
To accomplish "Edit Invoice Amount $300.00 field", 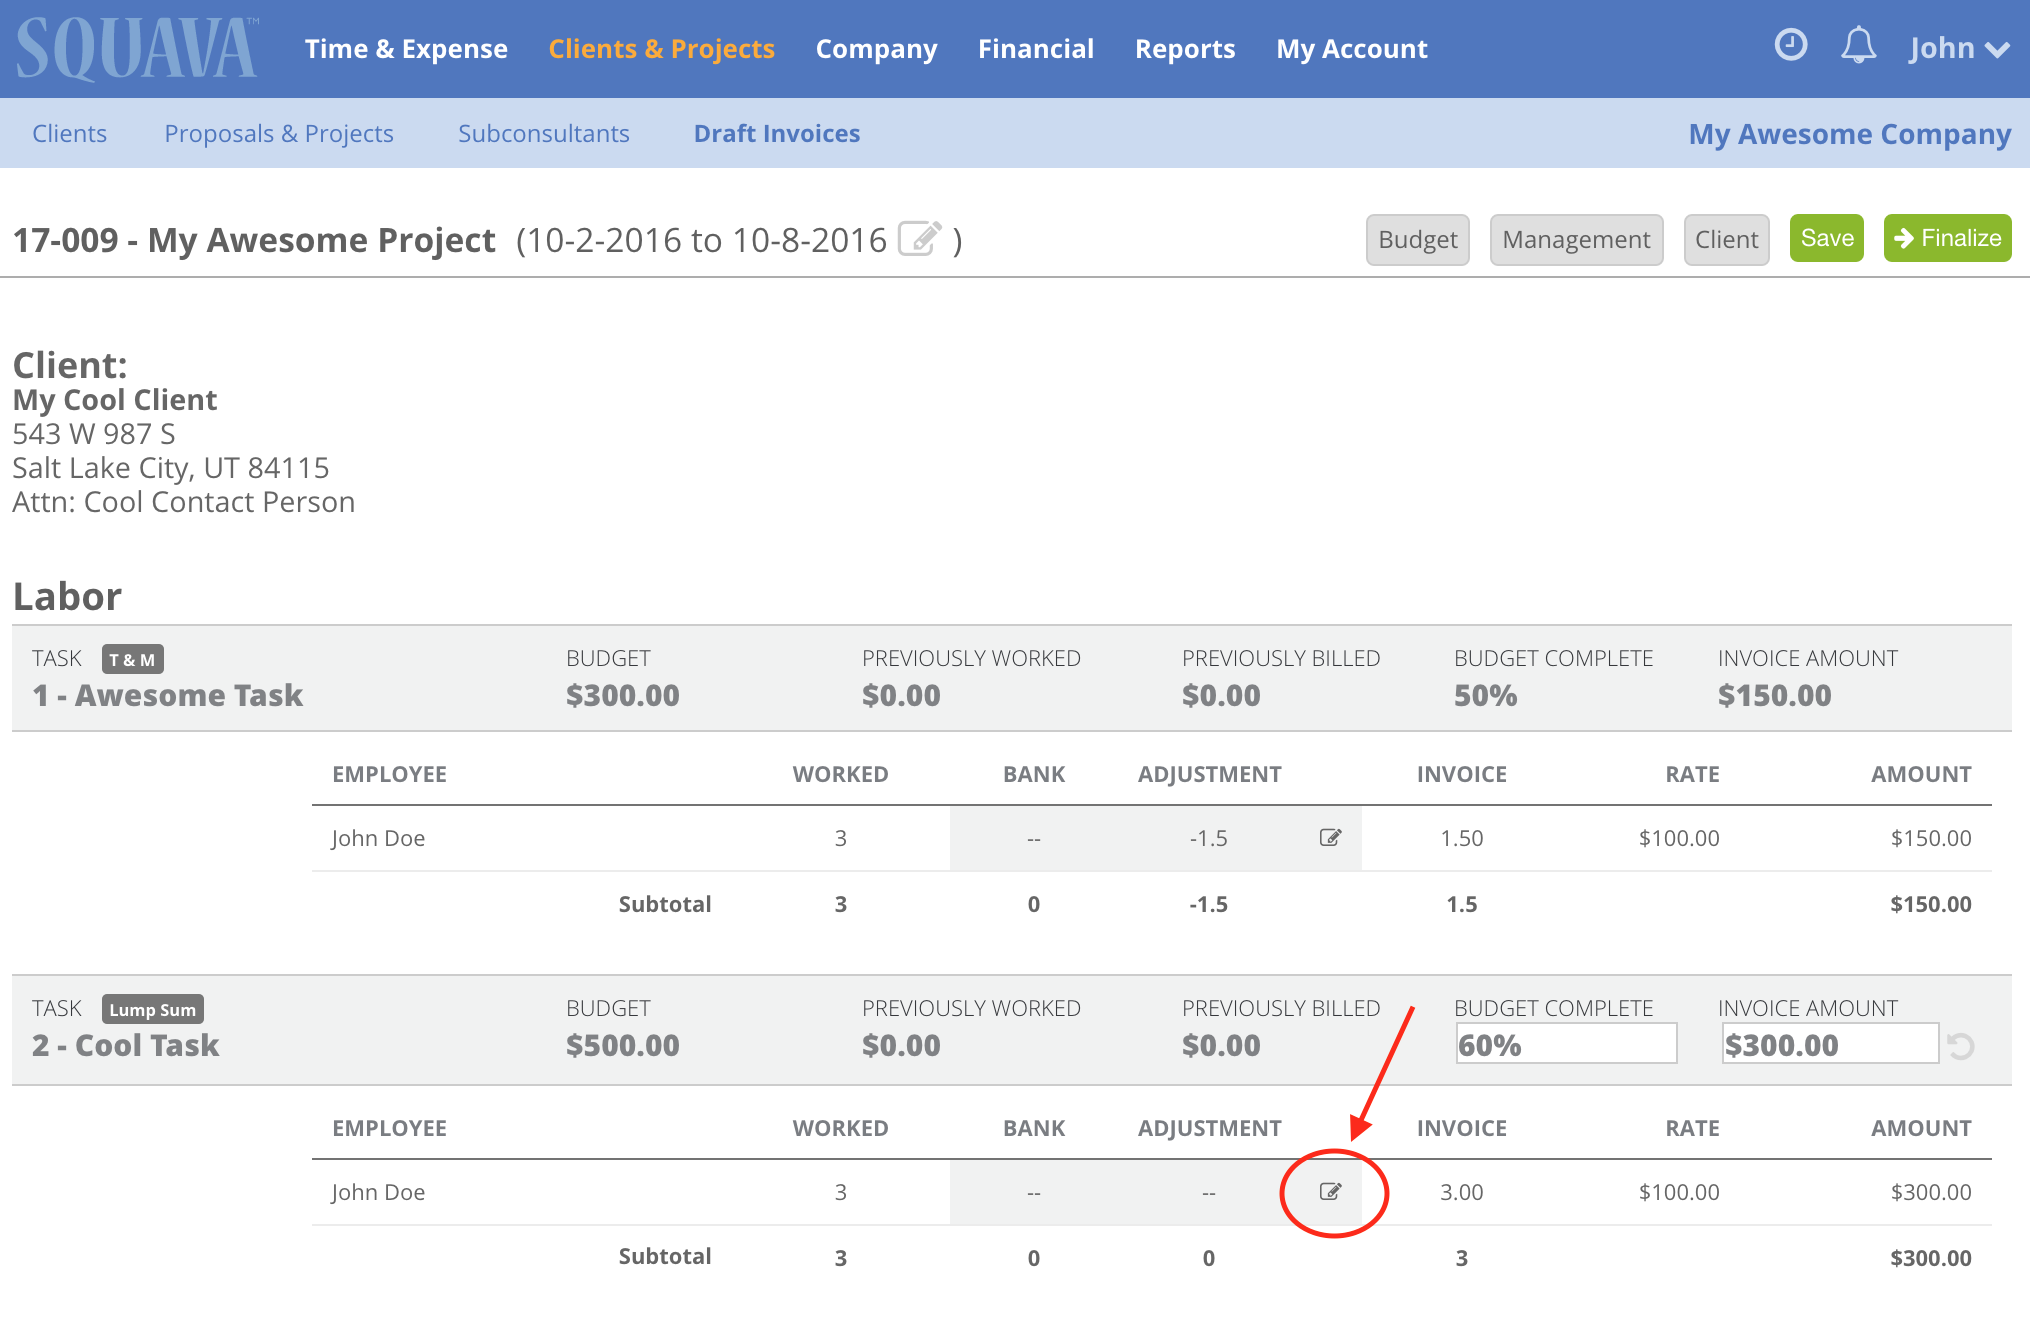I will coord(1829,1044).
